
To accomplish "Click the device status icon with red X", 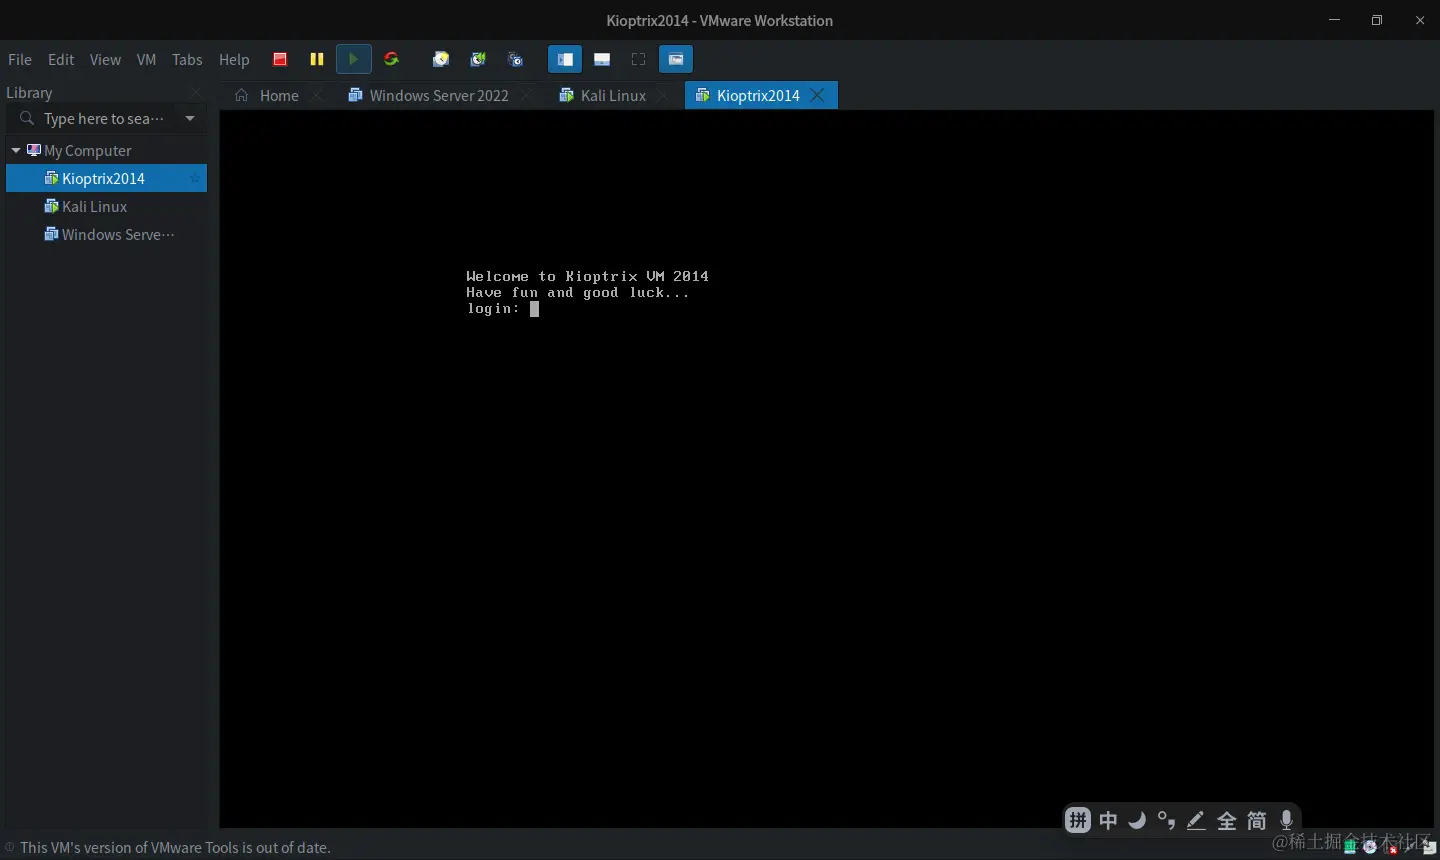I will coord(1390,847).
